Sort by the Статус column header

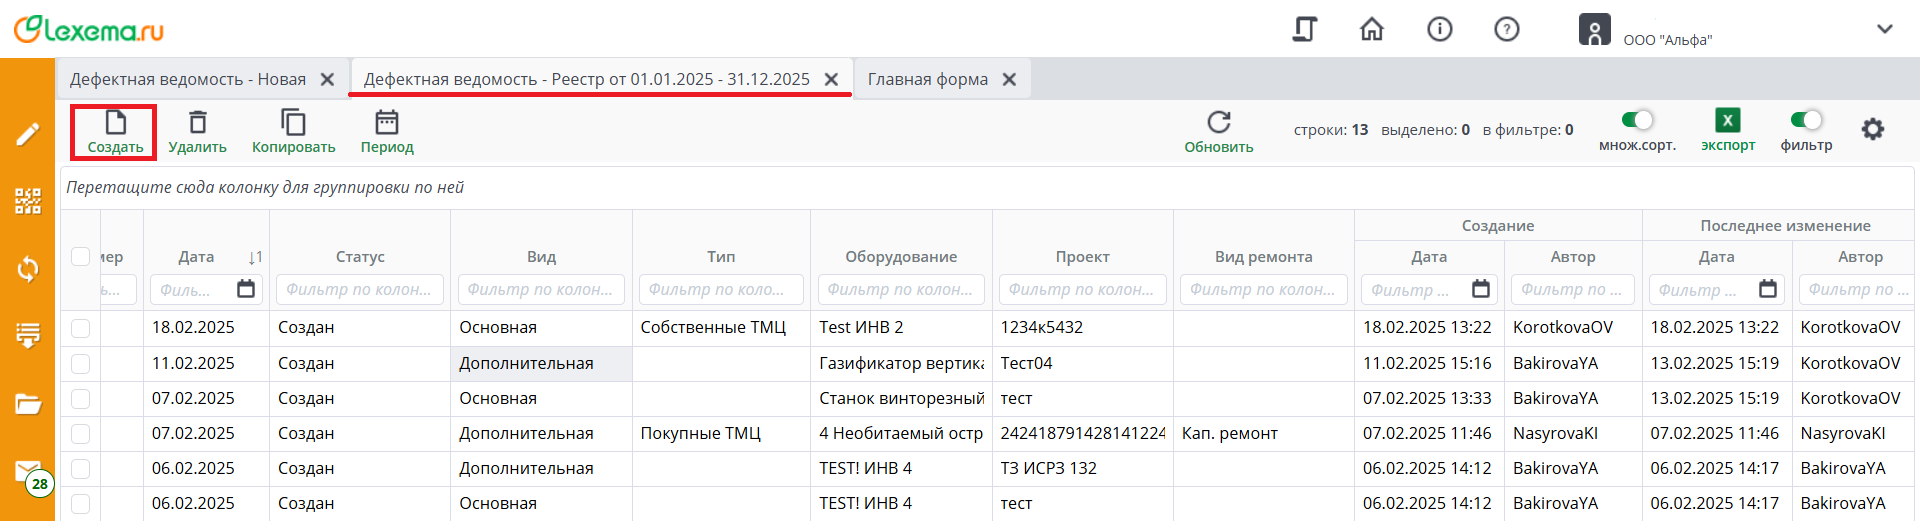click(360, 257)
